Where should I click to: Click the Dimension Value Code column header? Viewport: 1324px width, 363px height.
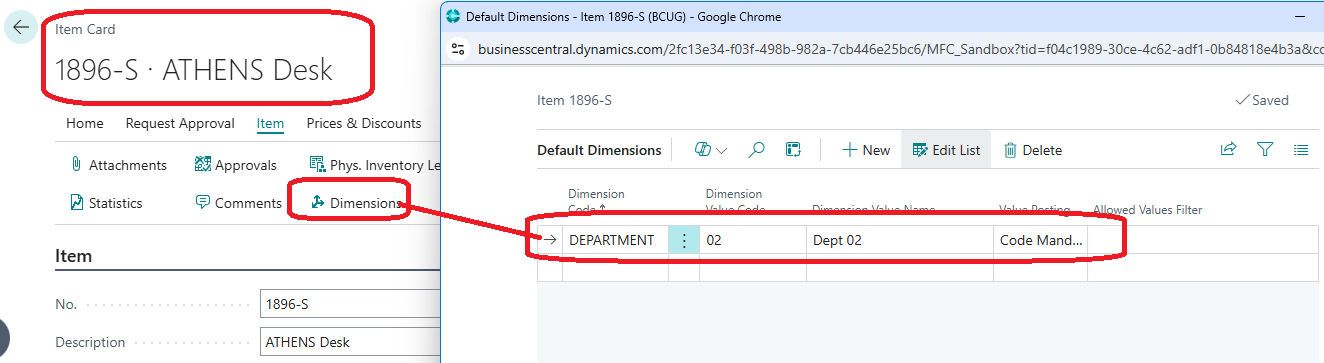(x=736, y=202)
